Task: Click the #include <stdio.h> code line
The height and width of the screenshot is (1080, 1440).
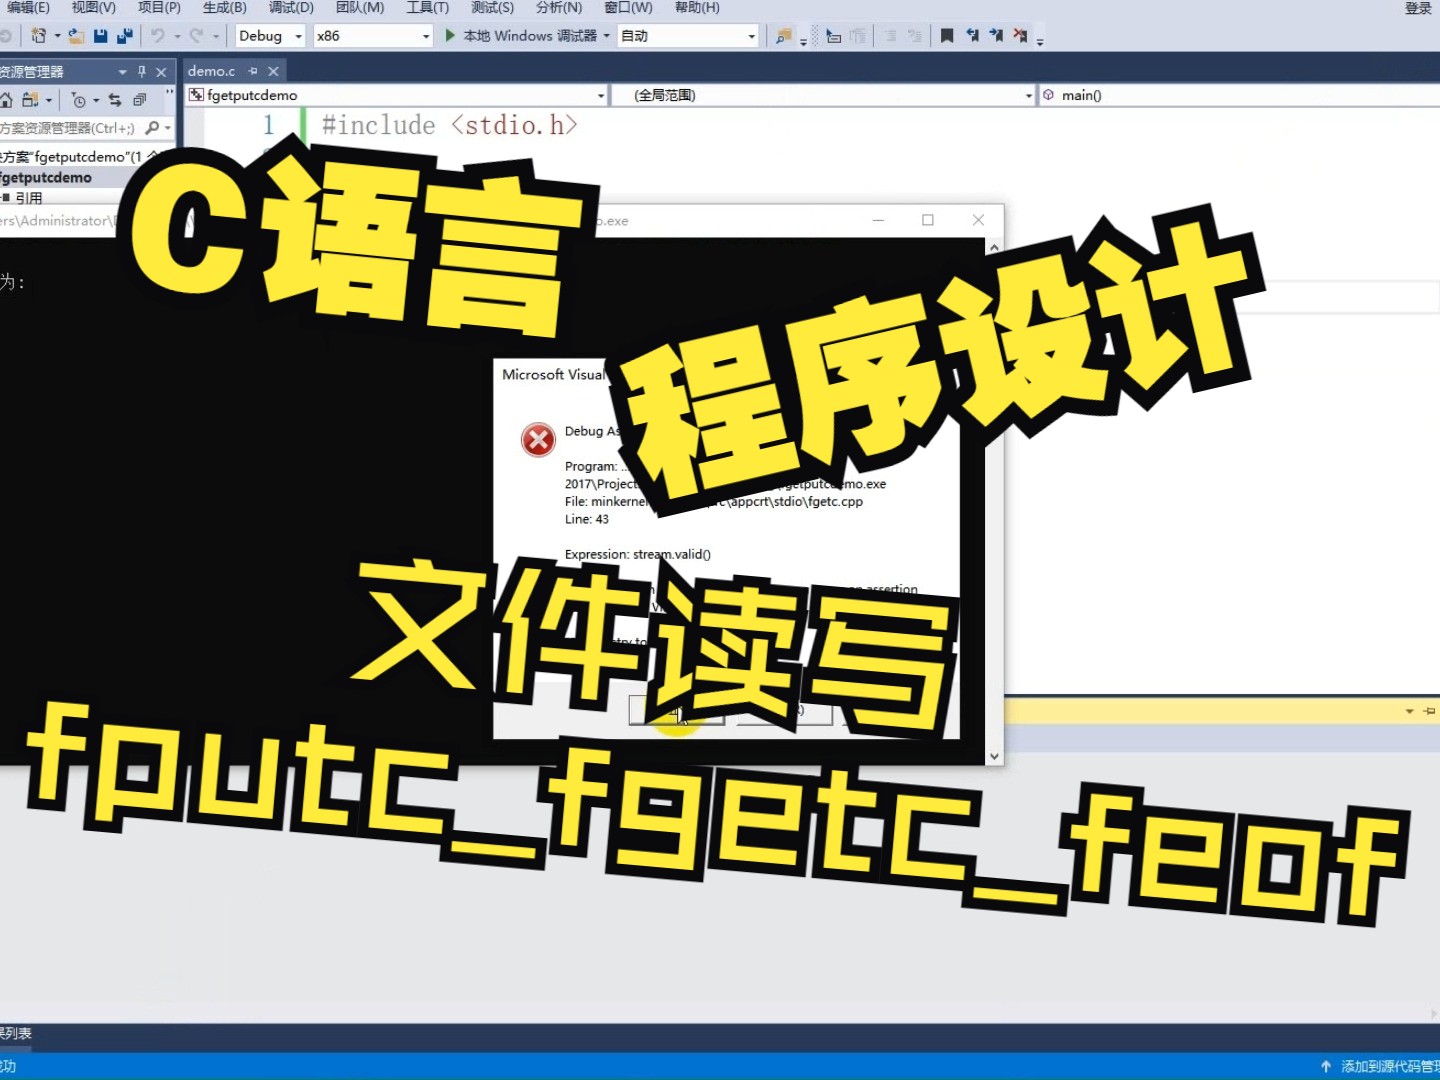Action: pyautogui.click(x=449, y=125)
